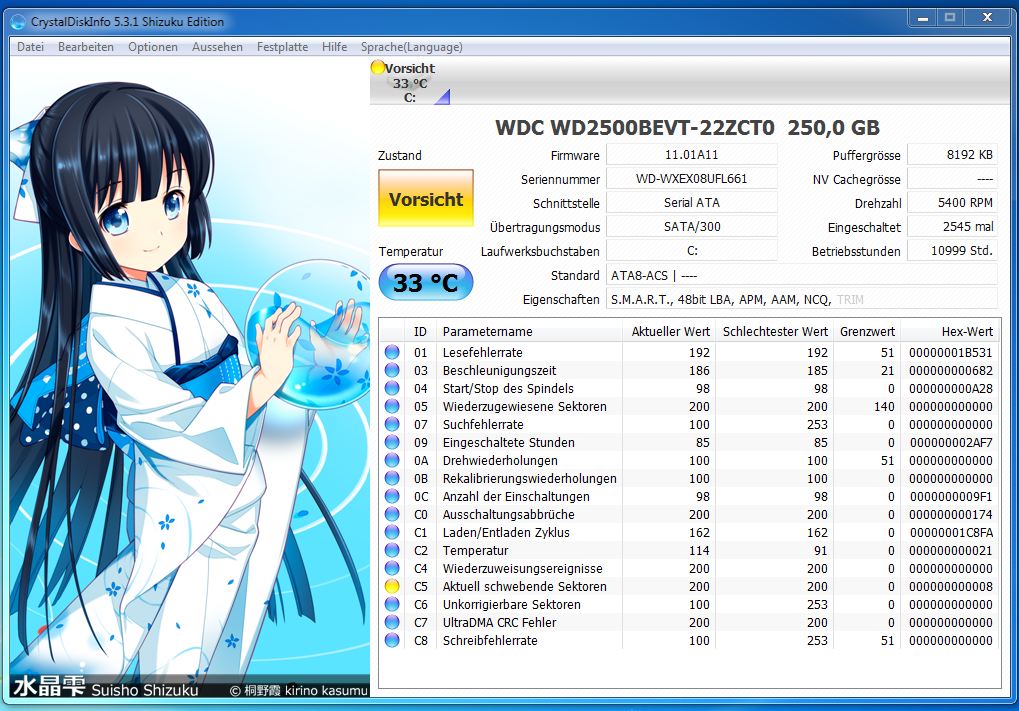Click hex value 00000001B531
The height and width of the screenshot is (711, 1019).
pos(951,352)
